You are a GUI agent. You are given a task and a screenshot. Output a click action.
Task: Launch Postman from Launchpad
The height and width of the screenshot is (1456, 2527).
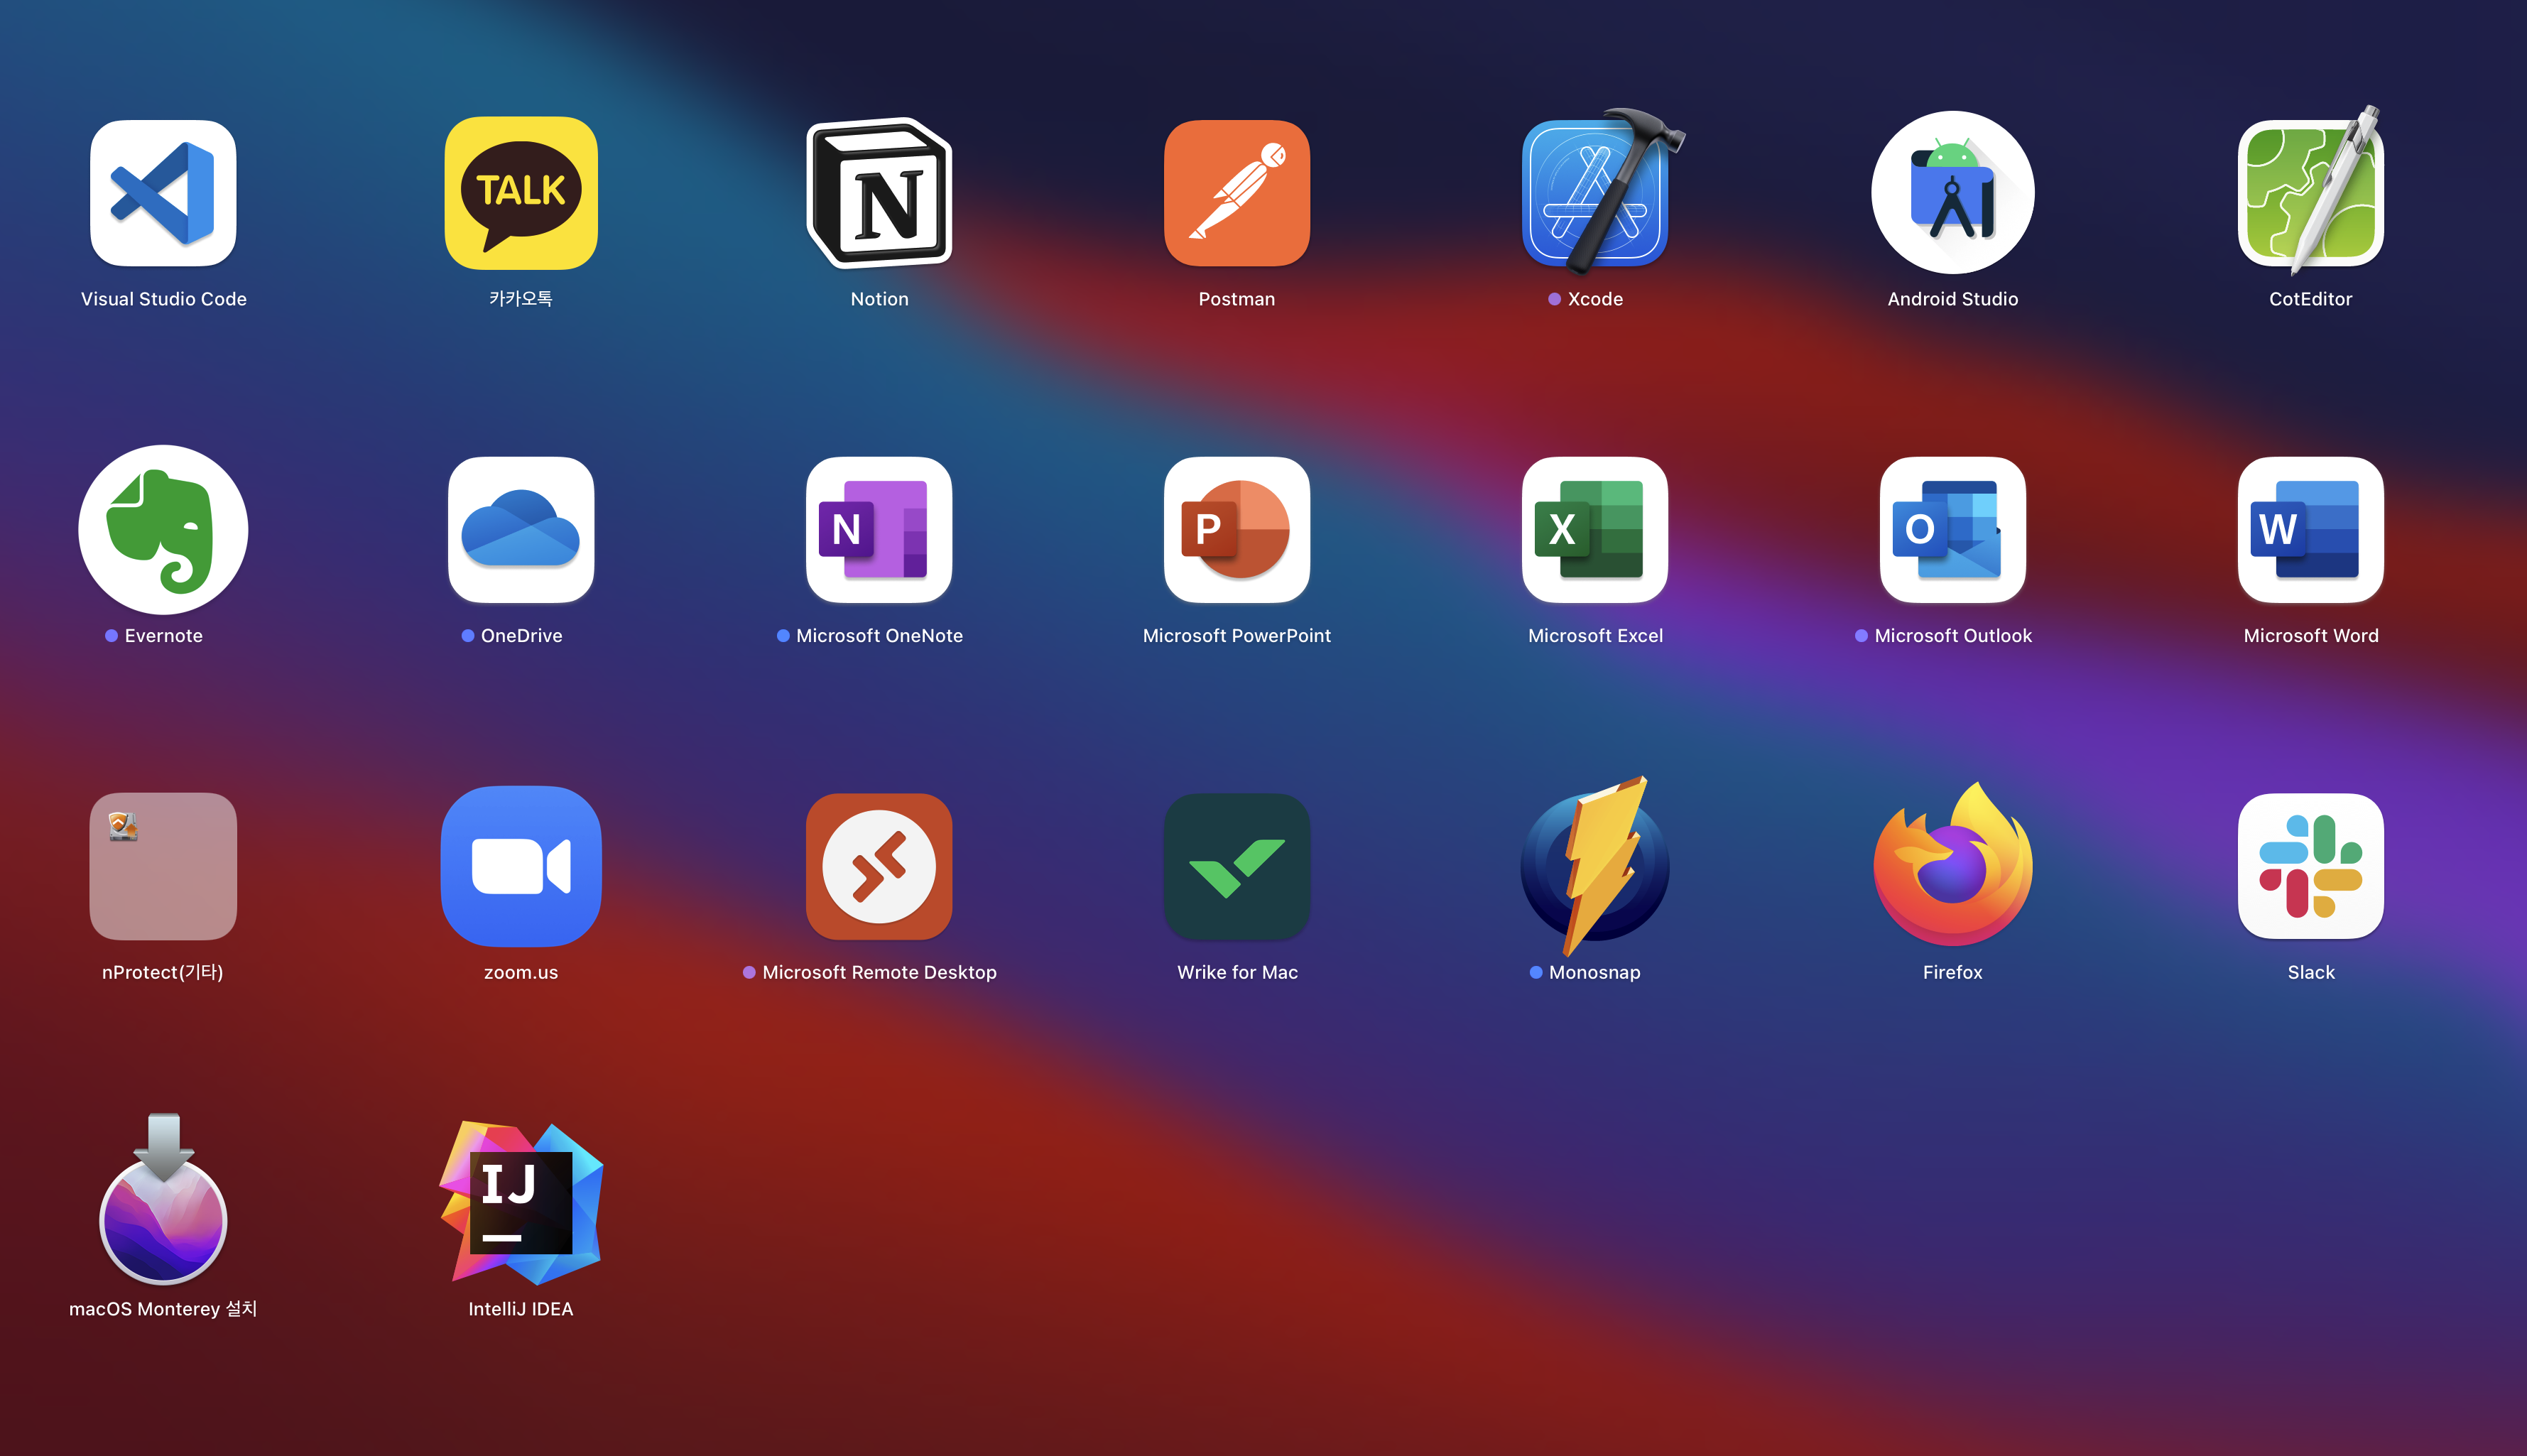click(x=1237, y=194)
